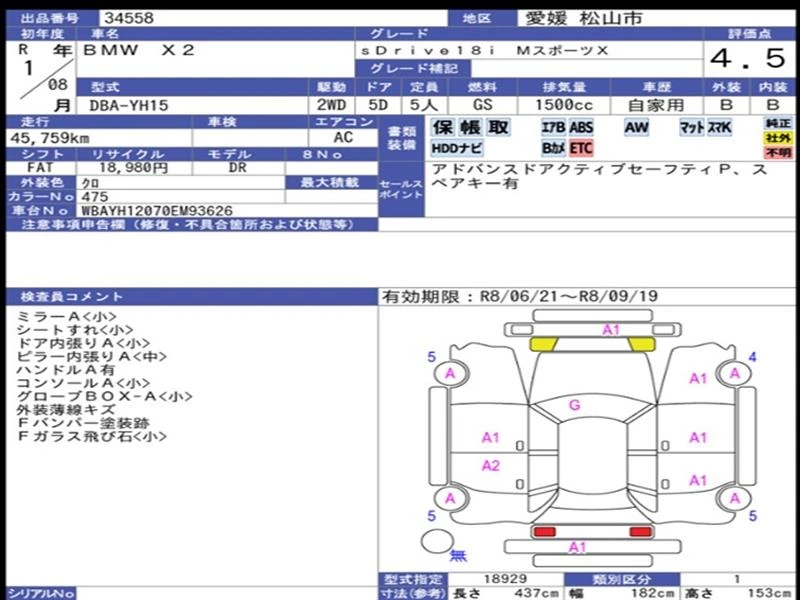Click the shift type FAT
Viewport: 800px width, 600px height.
[x=40, y=167]
